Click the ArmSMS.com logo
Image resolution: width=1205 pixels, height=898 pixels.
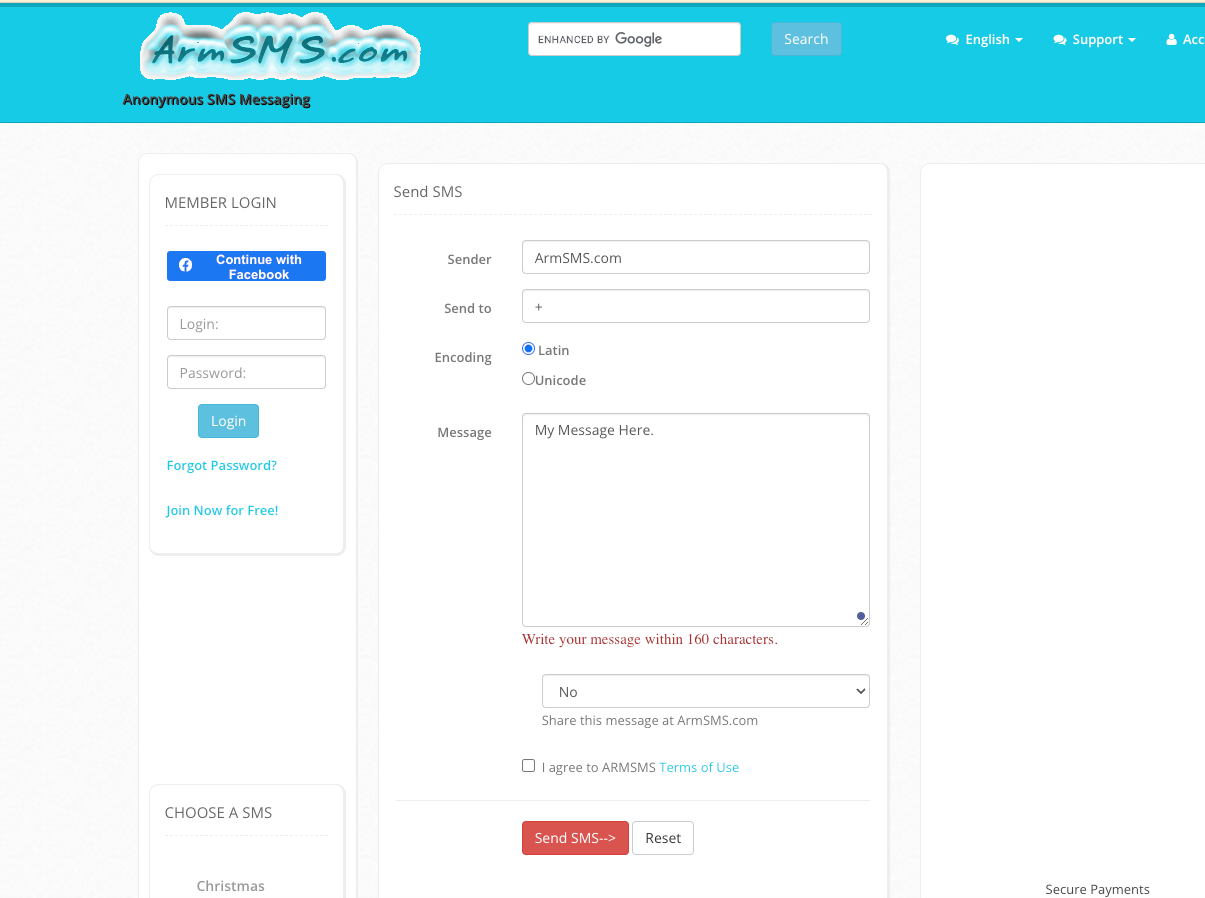[280, 48]
